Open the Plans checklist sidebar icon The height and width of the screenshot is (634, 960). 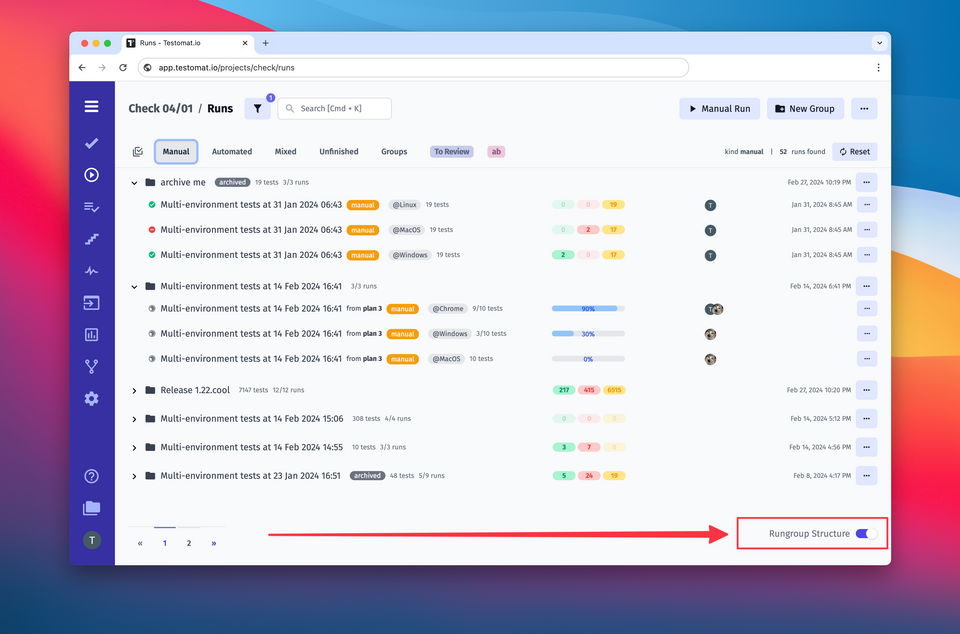tap(91, 207)
